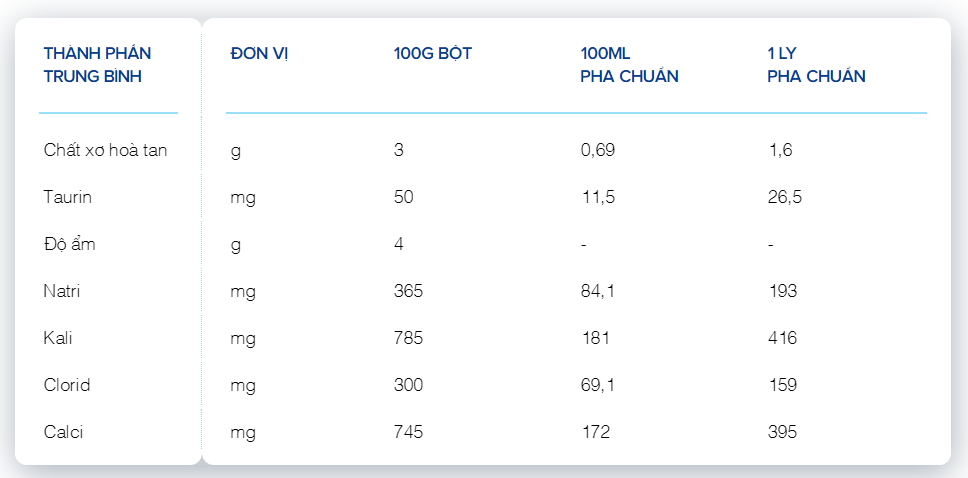This screenshot has width=968, height=478.
Task: Select the 100ML PHA CHUẨN header
Action: tap(629, 65)
